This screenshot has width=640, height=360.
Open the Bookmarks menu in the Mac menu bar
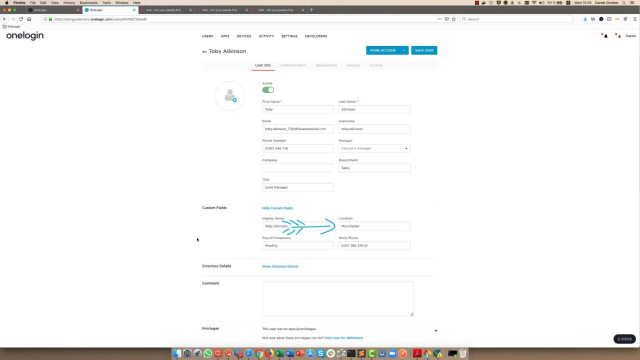click(89, 2)
